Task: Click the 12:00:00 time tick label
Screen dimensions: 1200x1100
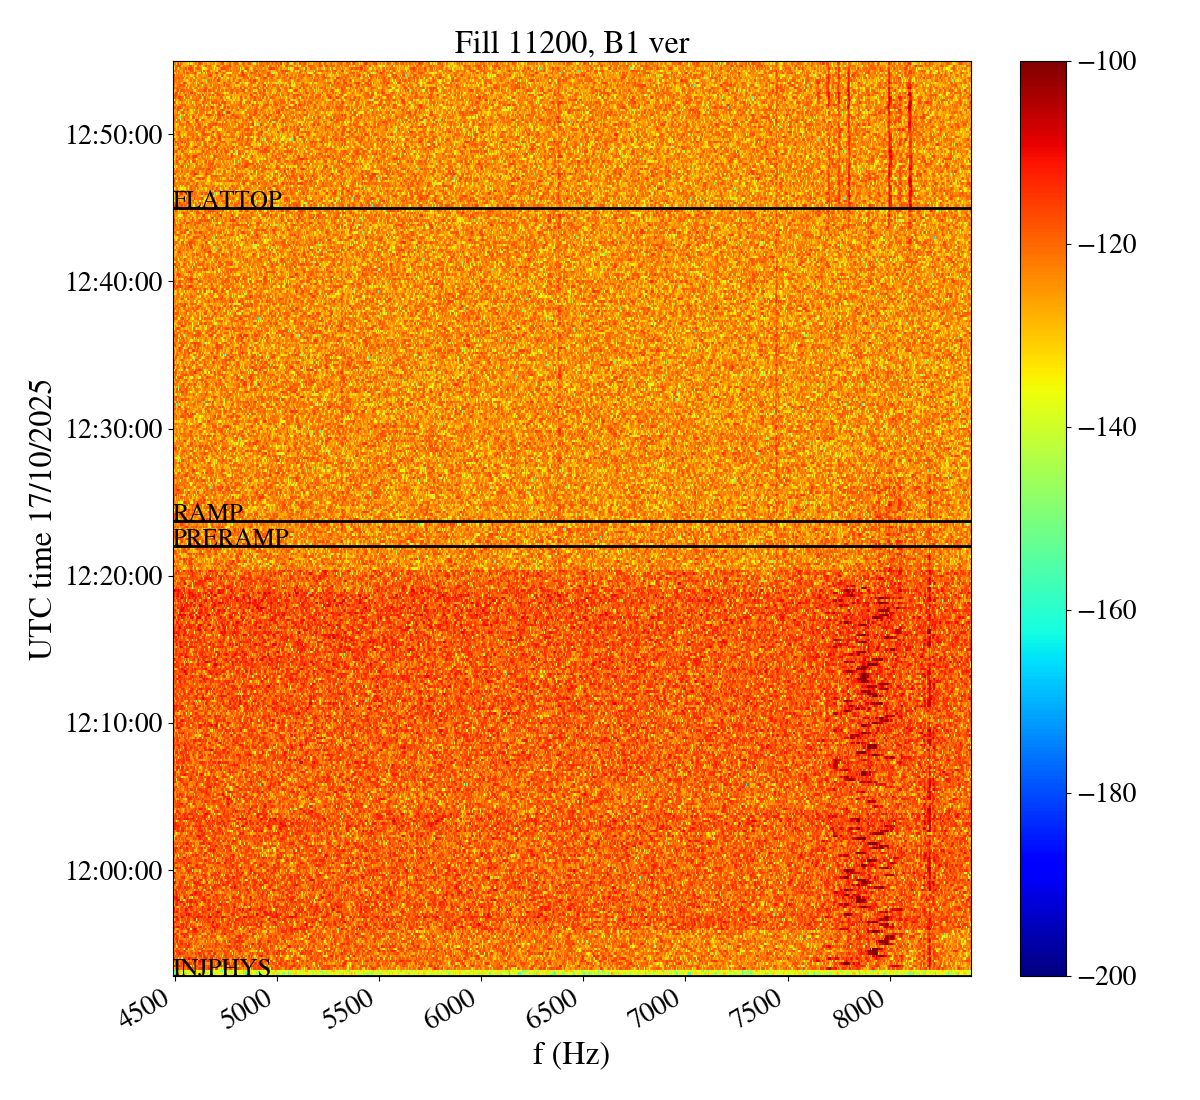Action: pos(114,870)
